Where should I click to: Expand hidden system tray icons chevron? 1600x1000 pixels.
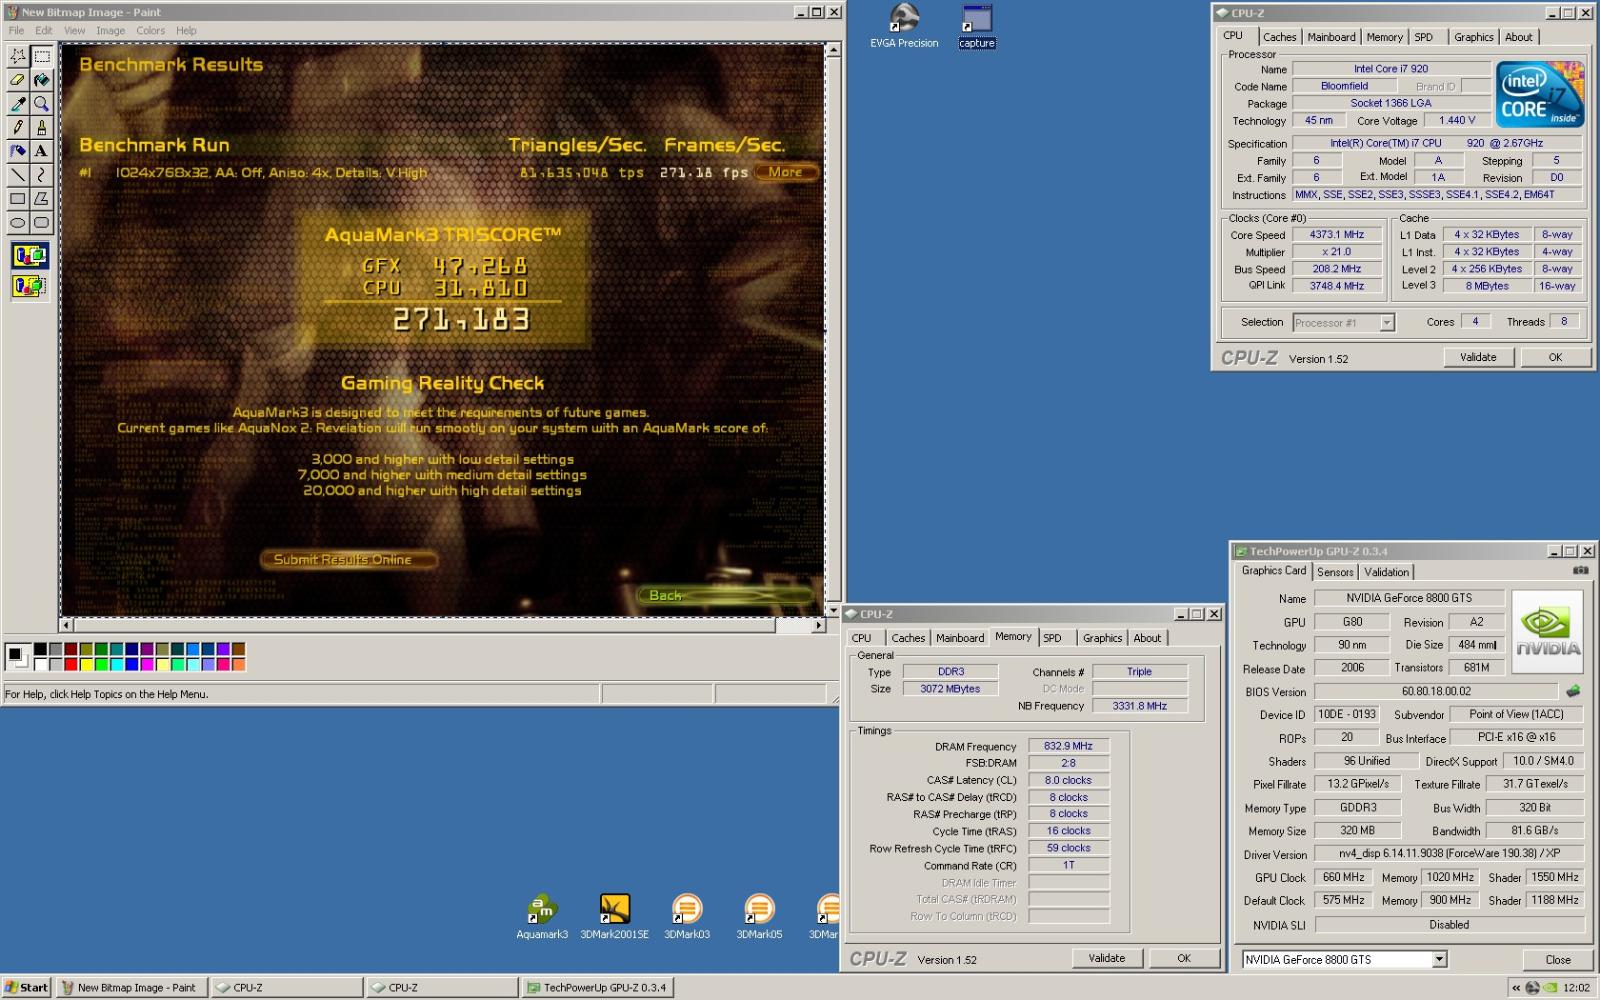[x=1516, y=988]
